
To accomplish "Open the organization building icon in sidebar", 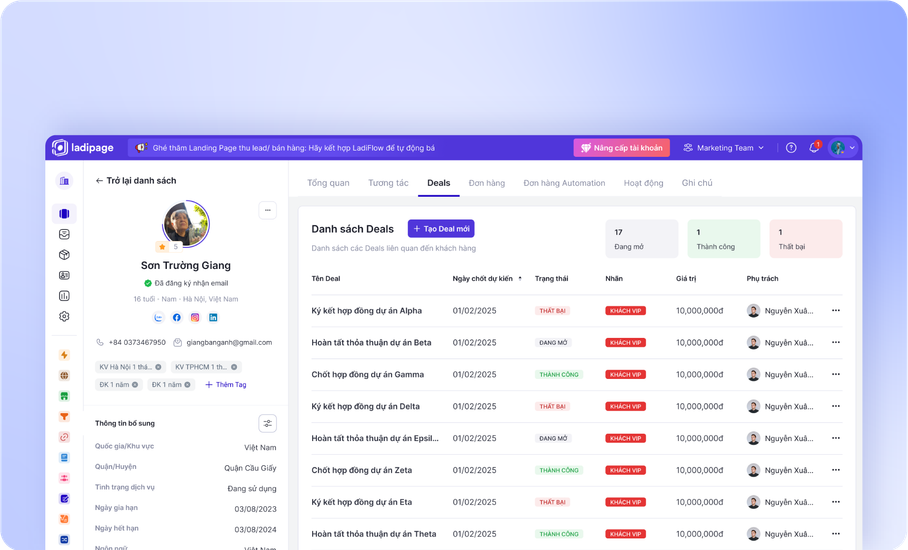I will pyautogui.click(x=64, y=181).
